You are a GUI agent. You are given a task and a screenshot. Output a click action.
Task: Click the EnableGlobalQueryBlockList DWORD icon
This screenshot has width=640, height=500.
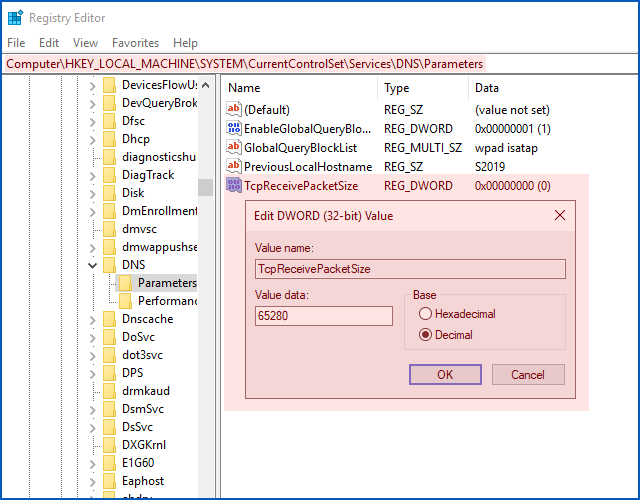233,129
